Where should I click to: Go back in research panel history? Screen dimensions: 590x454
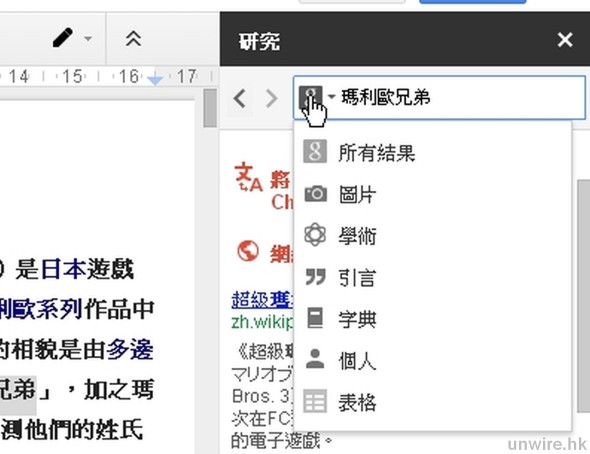(x=240, y=99)
